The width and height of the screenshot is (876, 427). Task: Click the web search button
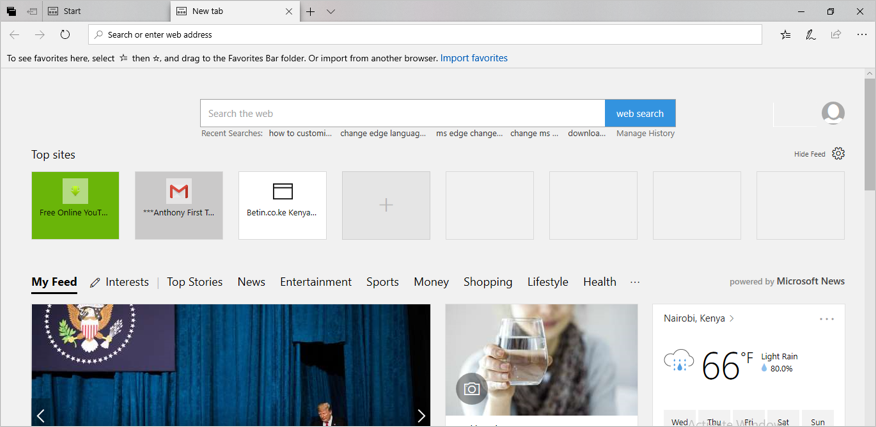640,113
